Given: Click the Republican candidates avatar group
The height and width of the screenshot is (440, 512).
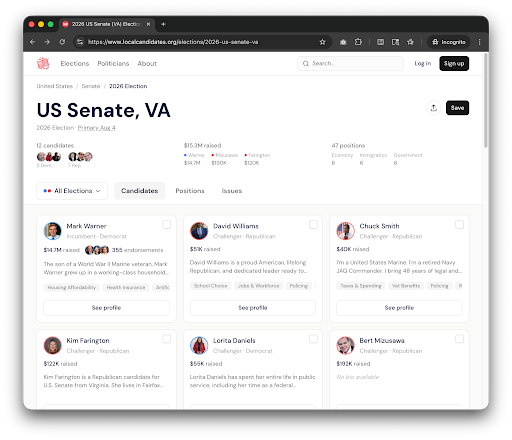Looking at the screenshot, I should point(80,157).
